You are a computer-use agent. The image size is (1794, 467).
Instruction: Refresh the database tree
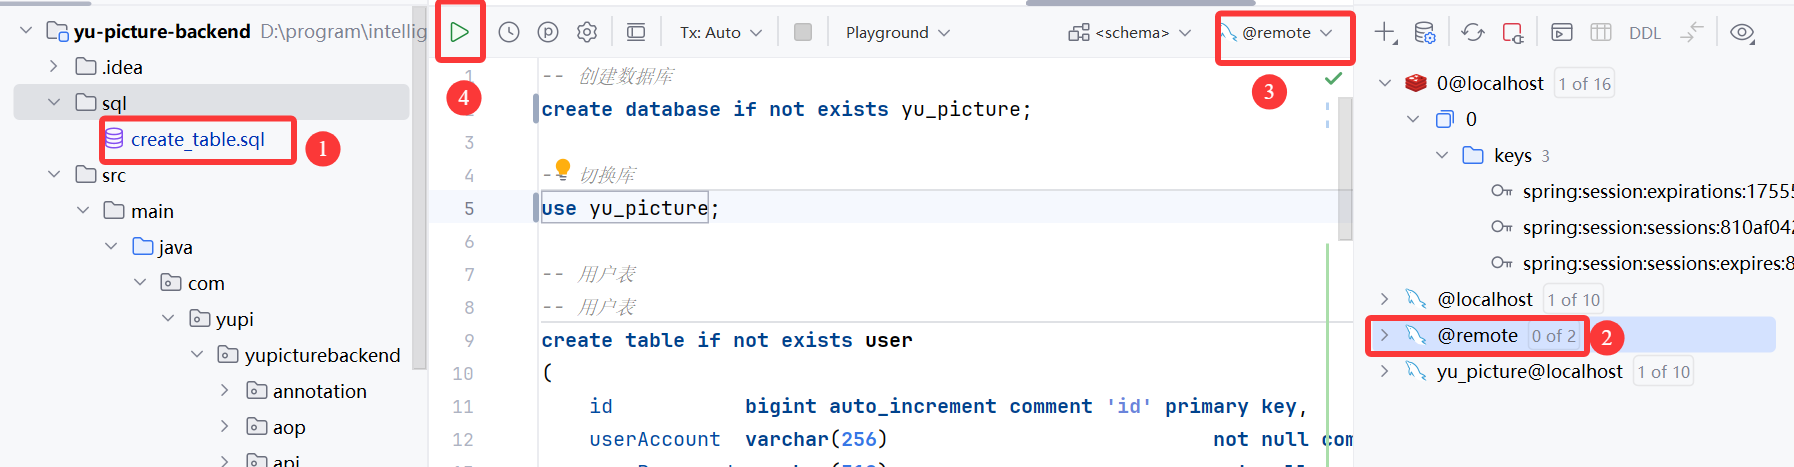tap(1472, 32)
